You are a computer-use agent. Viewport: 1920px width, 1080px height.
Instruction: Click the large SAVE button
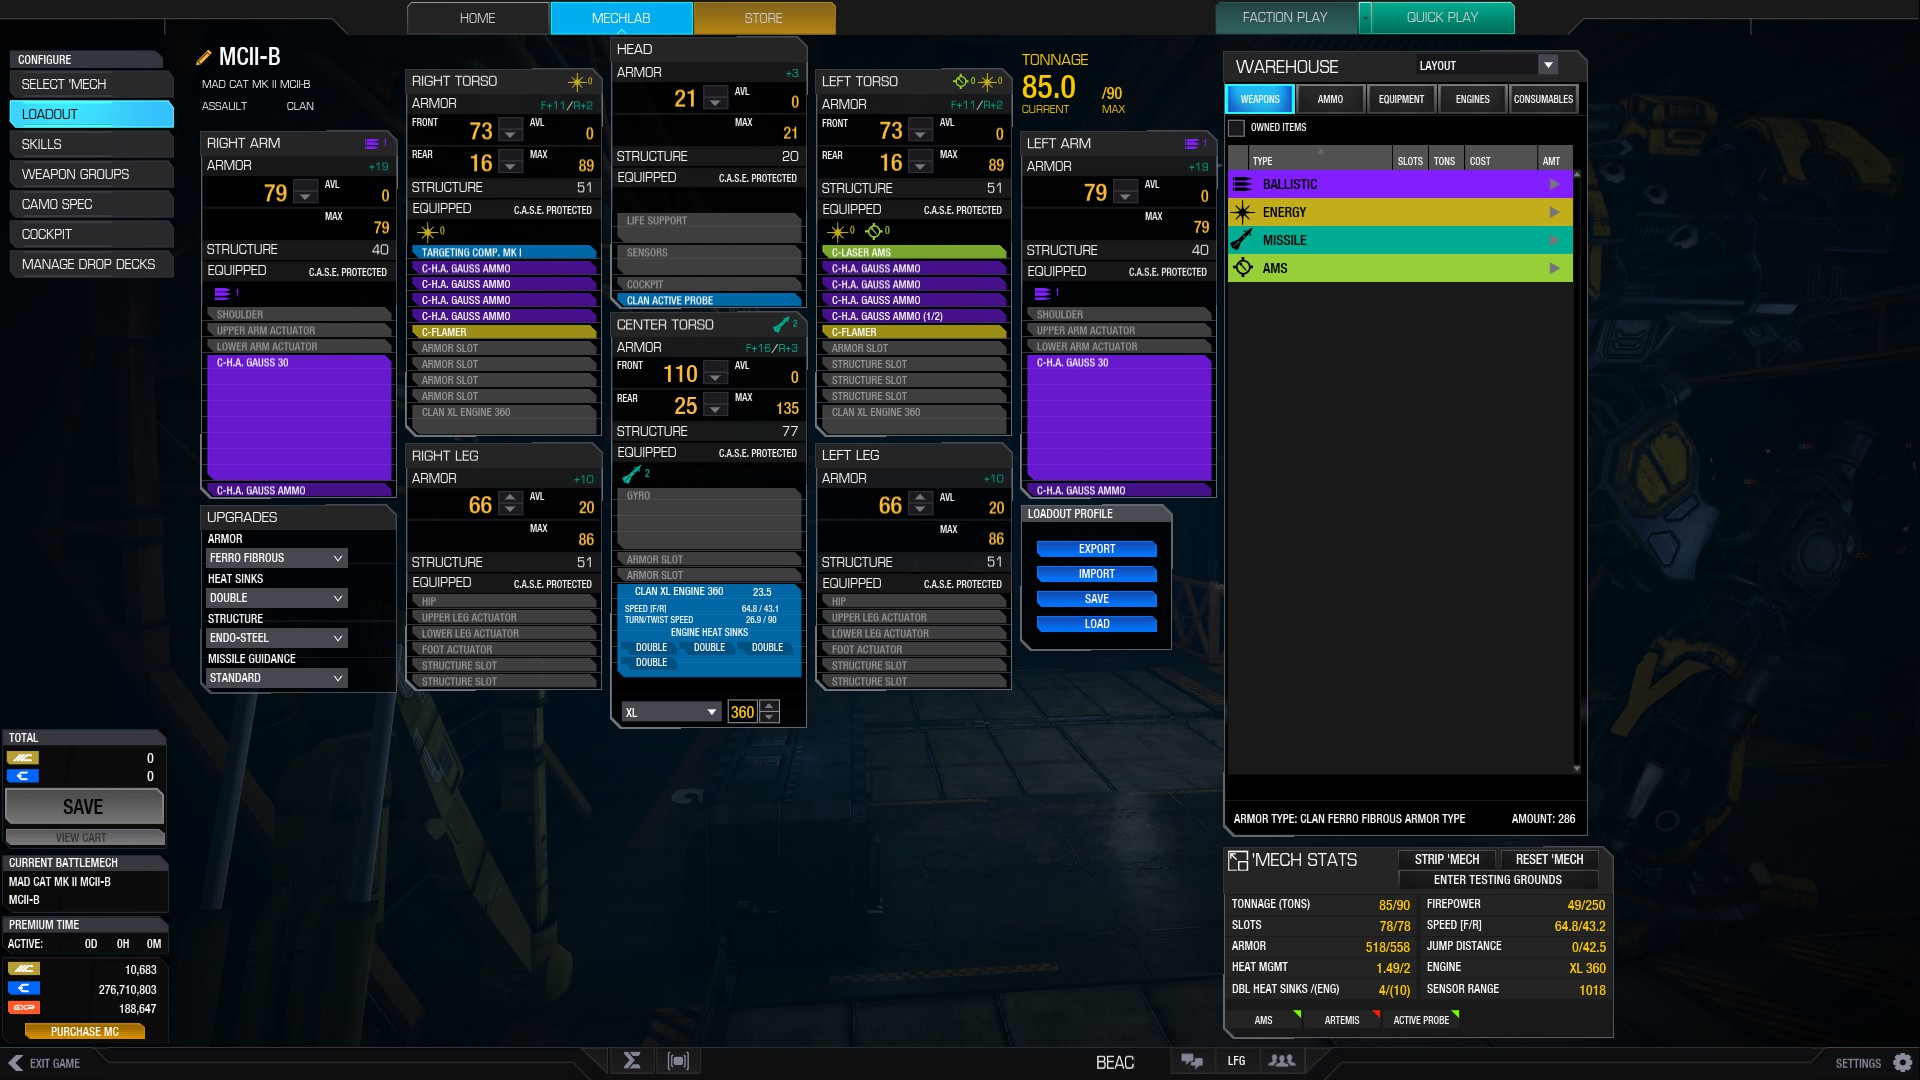click(84, 807)
